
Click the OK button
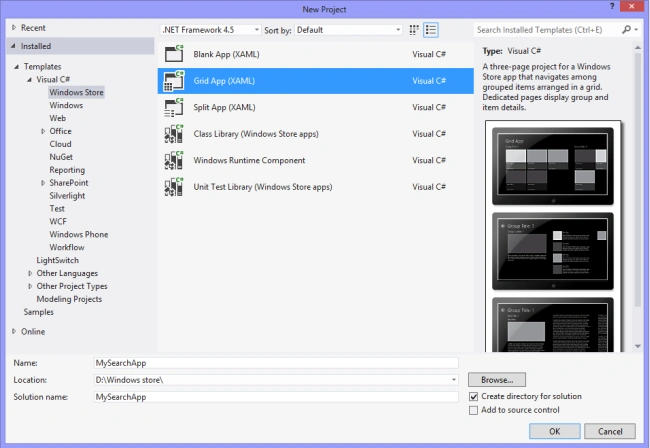pos(555,431)
